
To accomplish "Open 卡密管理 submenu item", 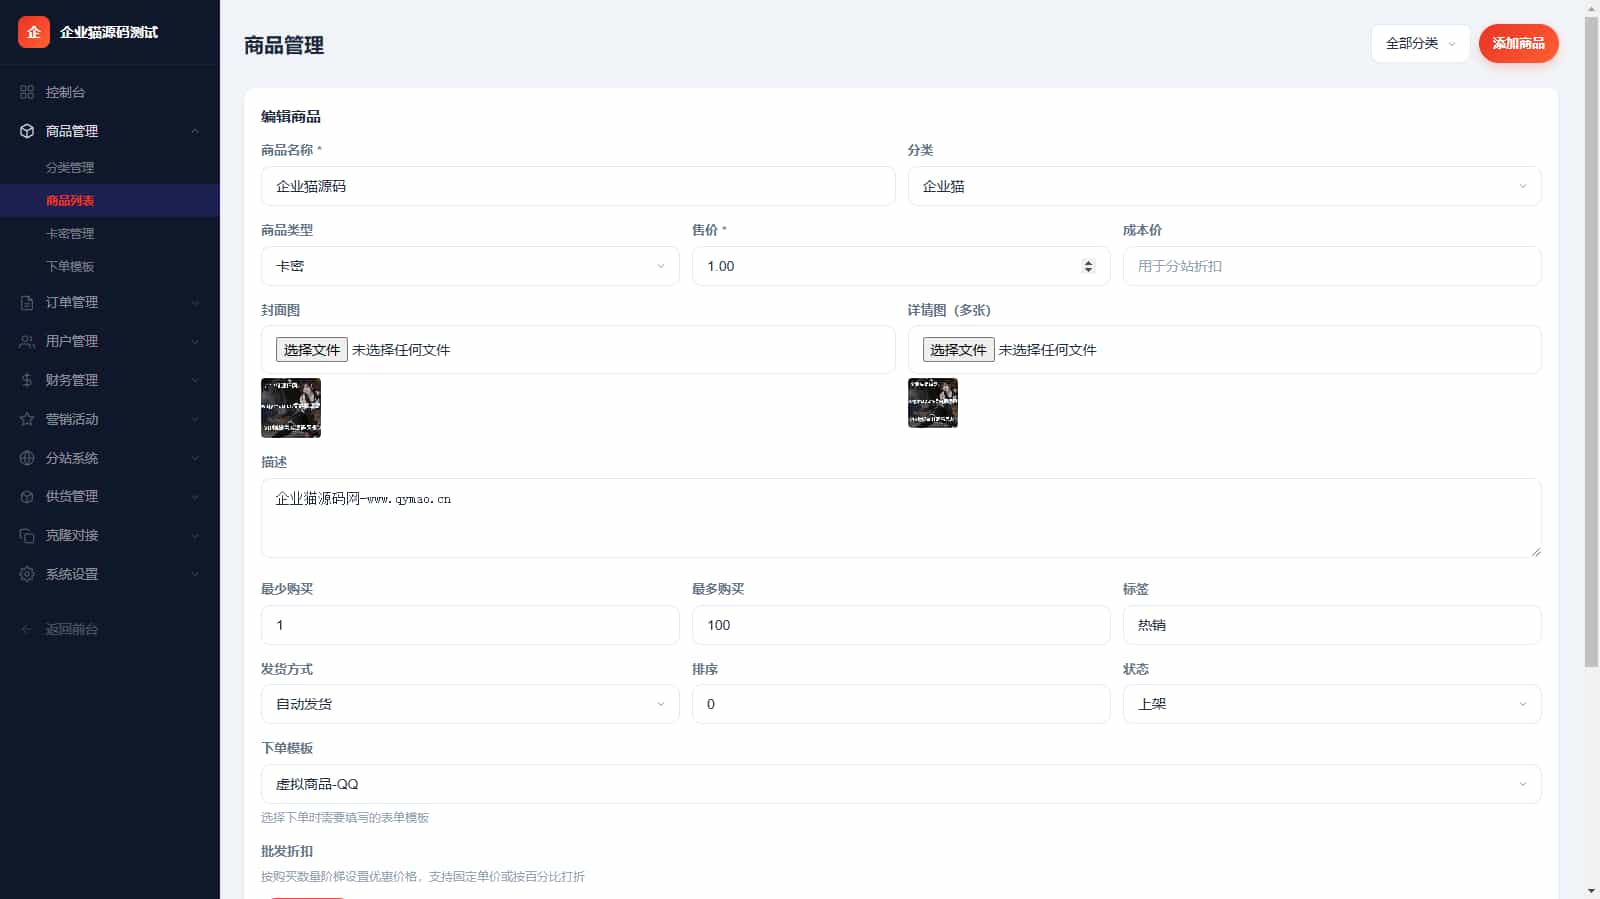I will click(x=70, y=234).
